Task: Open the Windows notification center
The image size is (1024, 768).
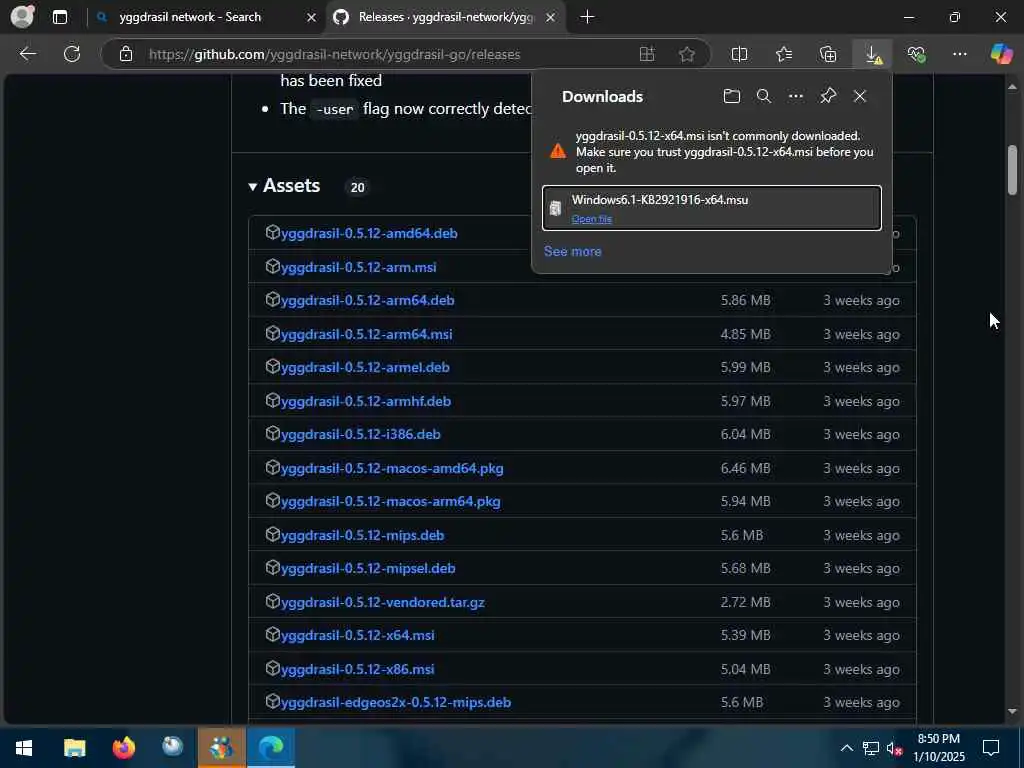Action: pyautogui.click(x=991, y=748)
